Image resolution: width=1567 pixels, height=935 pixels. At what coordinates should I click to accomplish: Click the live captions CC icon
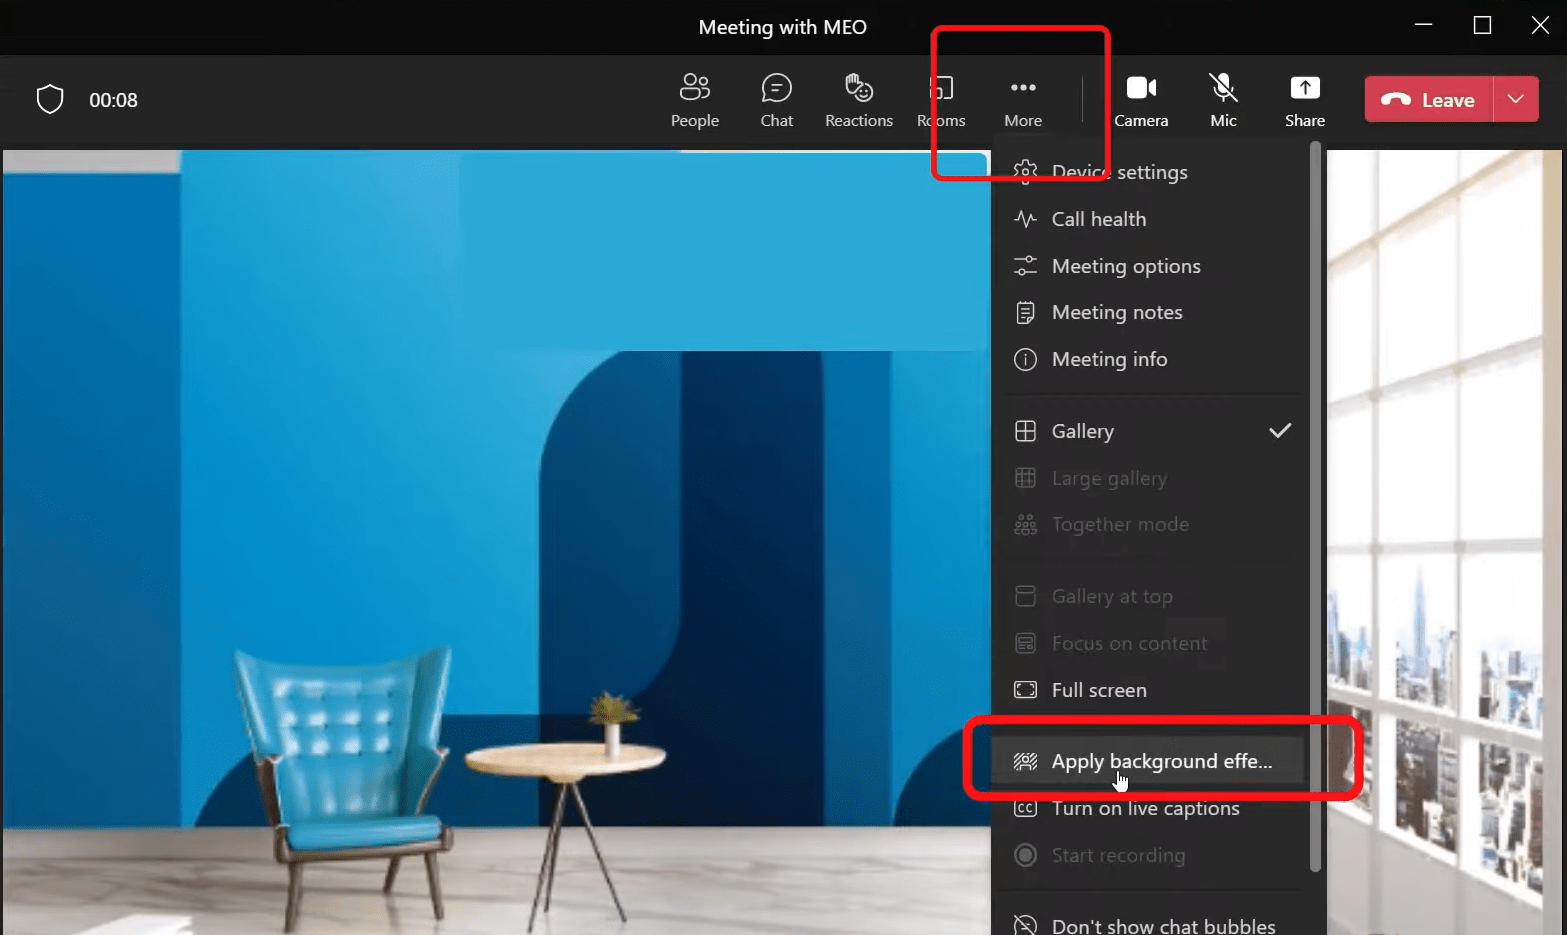(1025, 808)
